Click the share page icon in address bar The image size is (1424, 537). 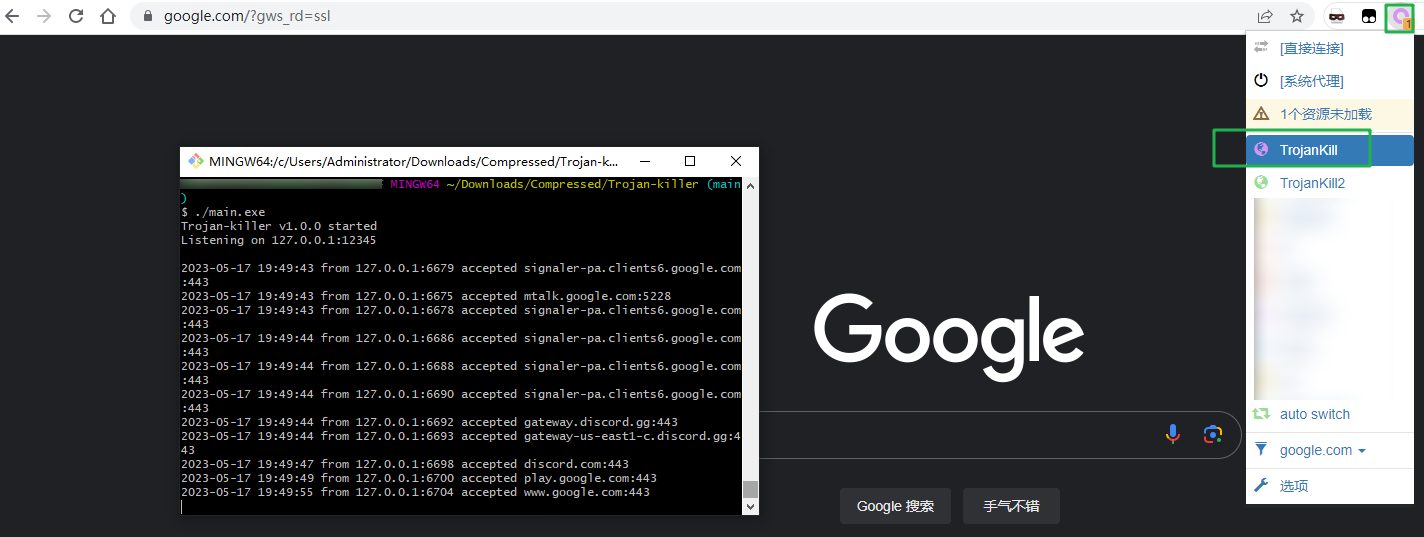tap(1265, 16)
